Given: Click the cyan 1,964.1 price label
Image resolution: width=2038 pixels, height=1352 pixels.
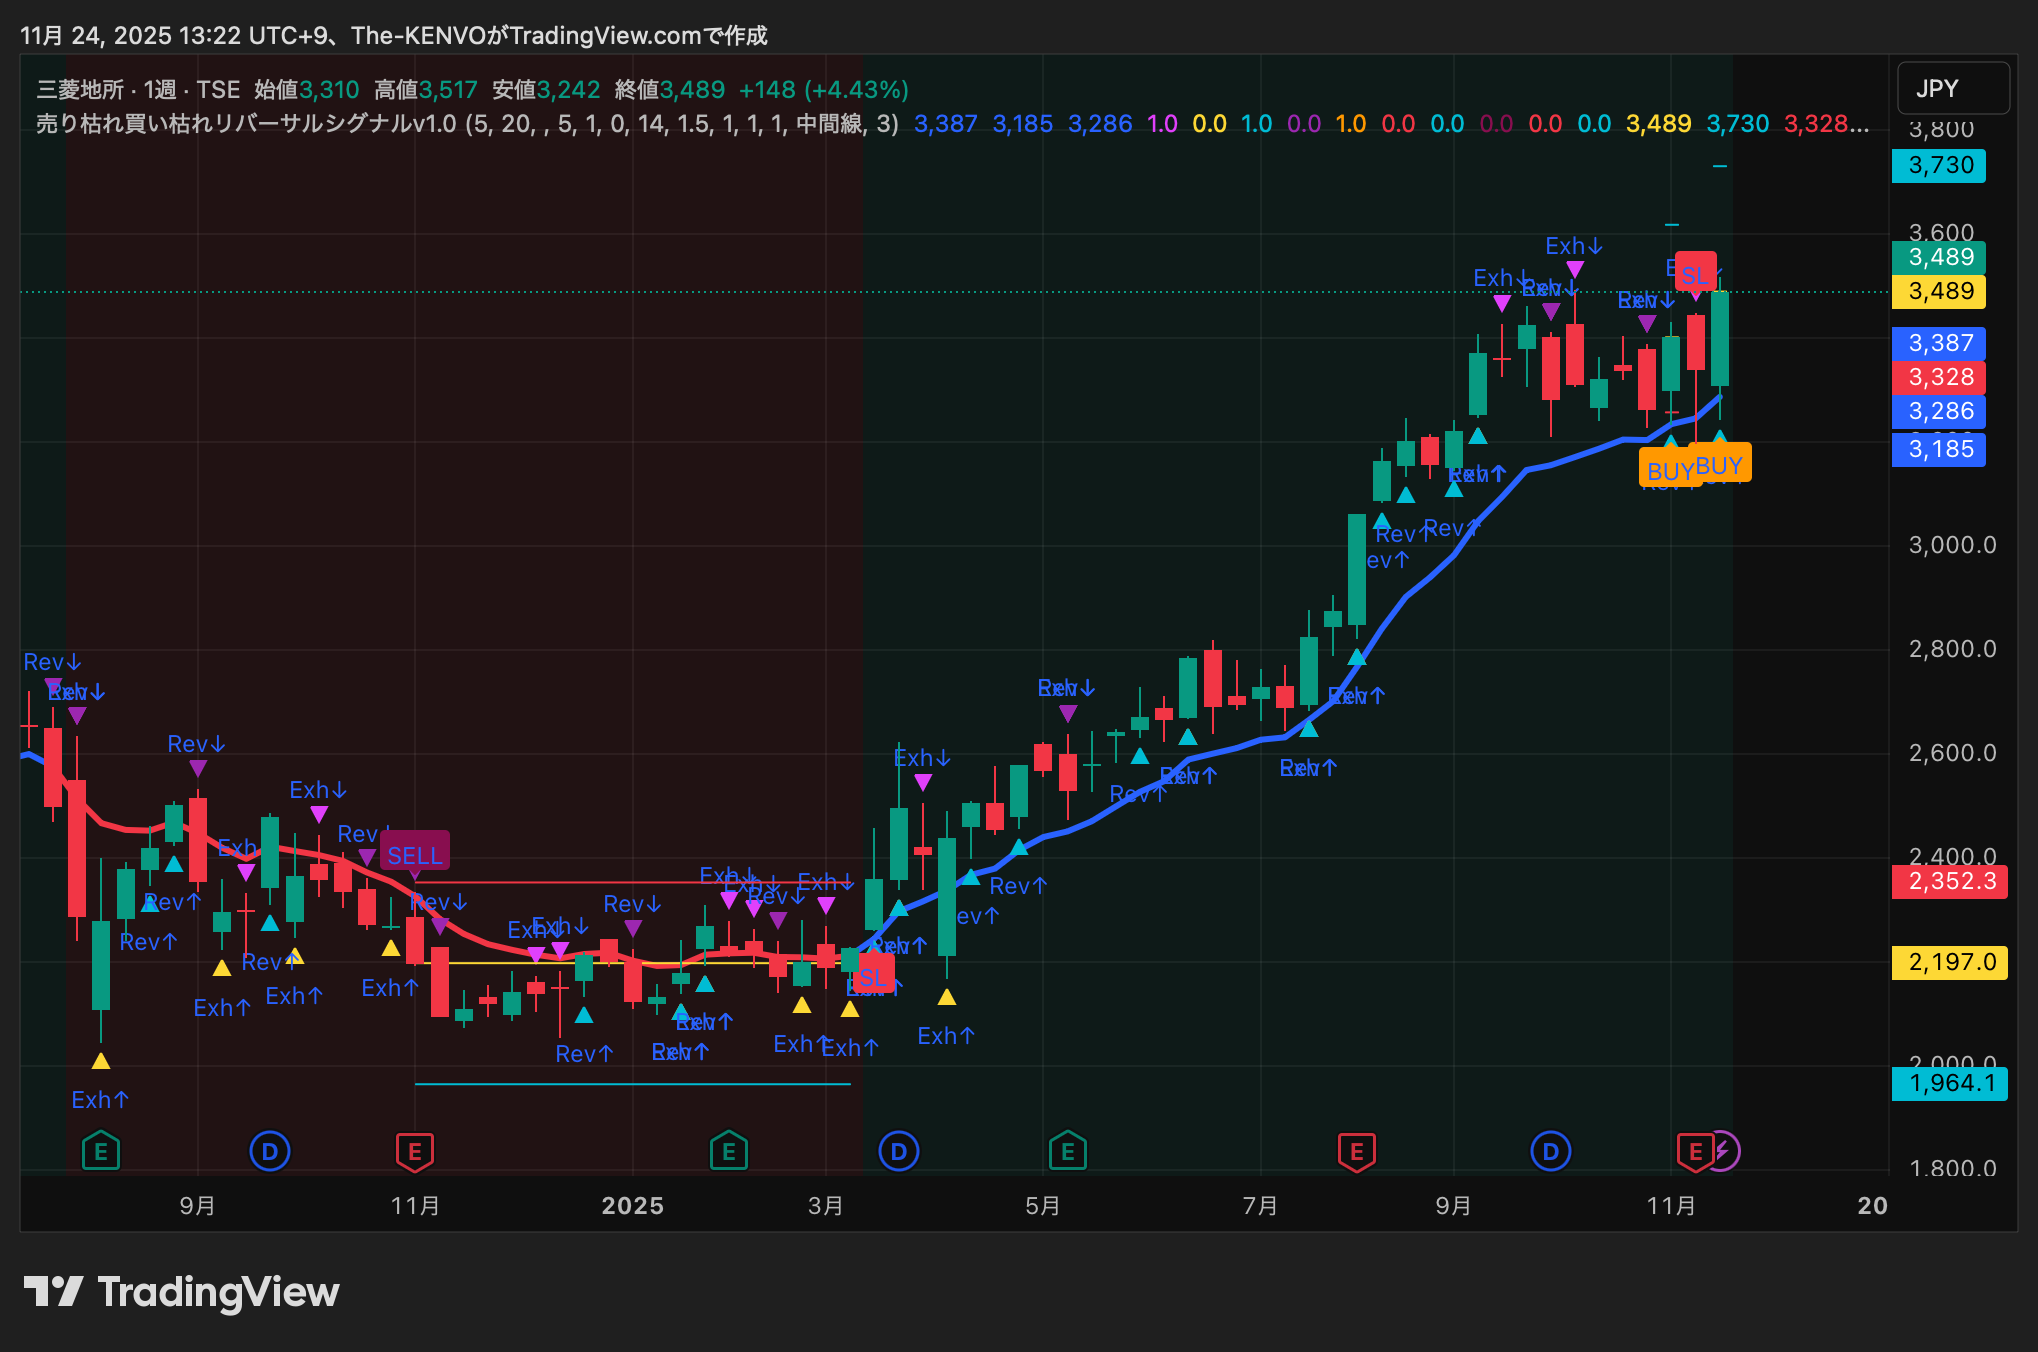Looking at the screenshot, I should [x=1949, y=1083].
